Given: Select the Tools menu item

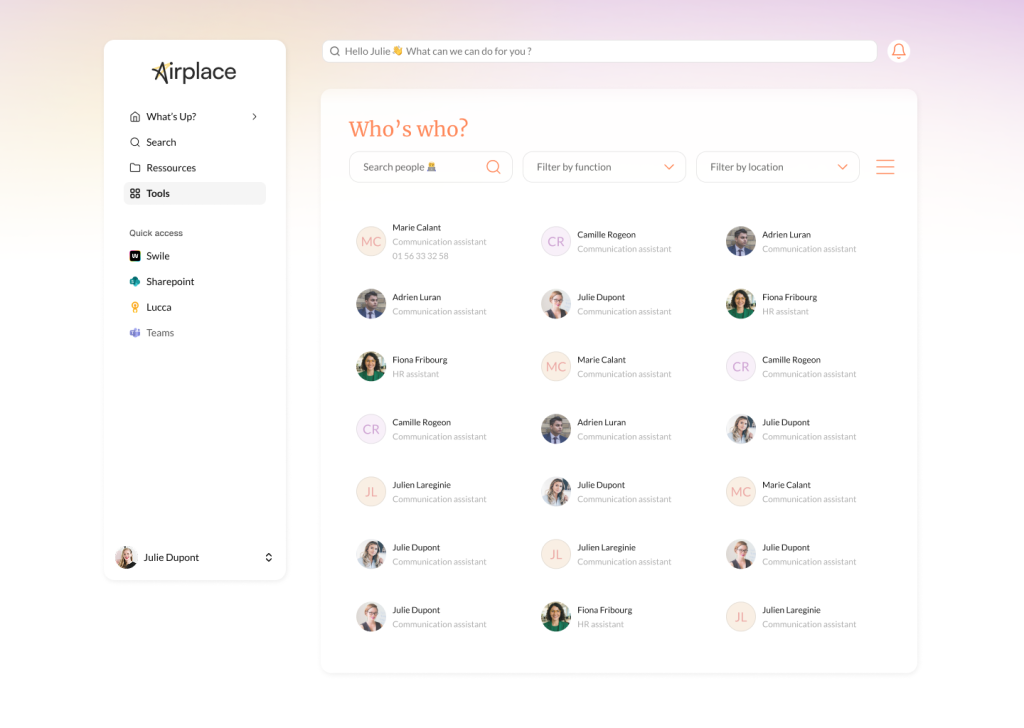Looking at the screenshot, I should coord(158,194).
